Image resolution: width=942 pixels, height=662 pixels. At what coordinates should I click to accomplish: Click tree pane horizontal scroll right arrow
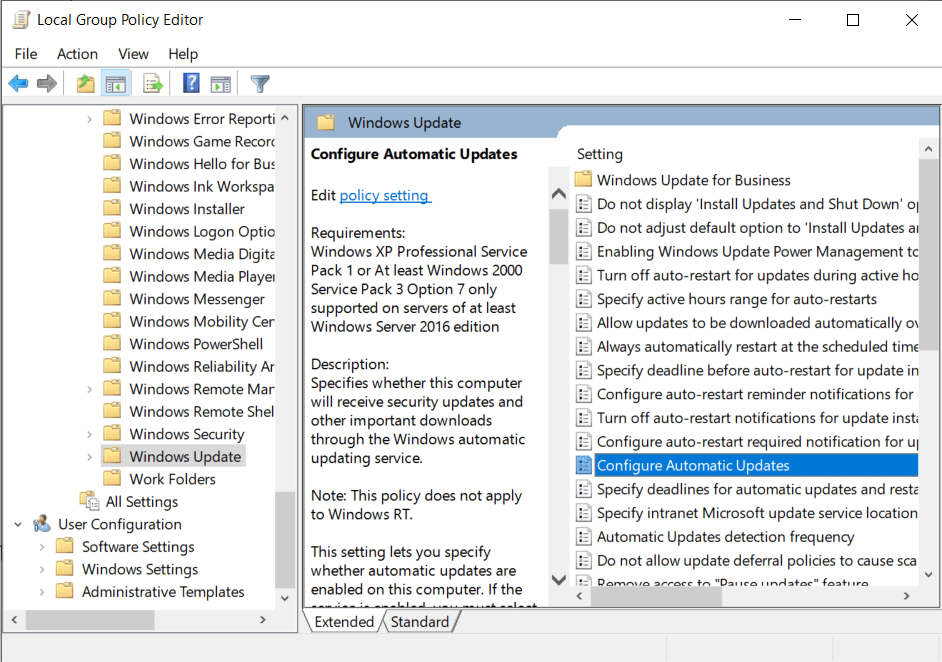click(x=263, y=619)
